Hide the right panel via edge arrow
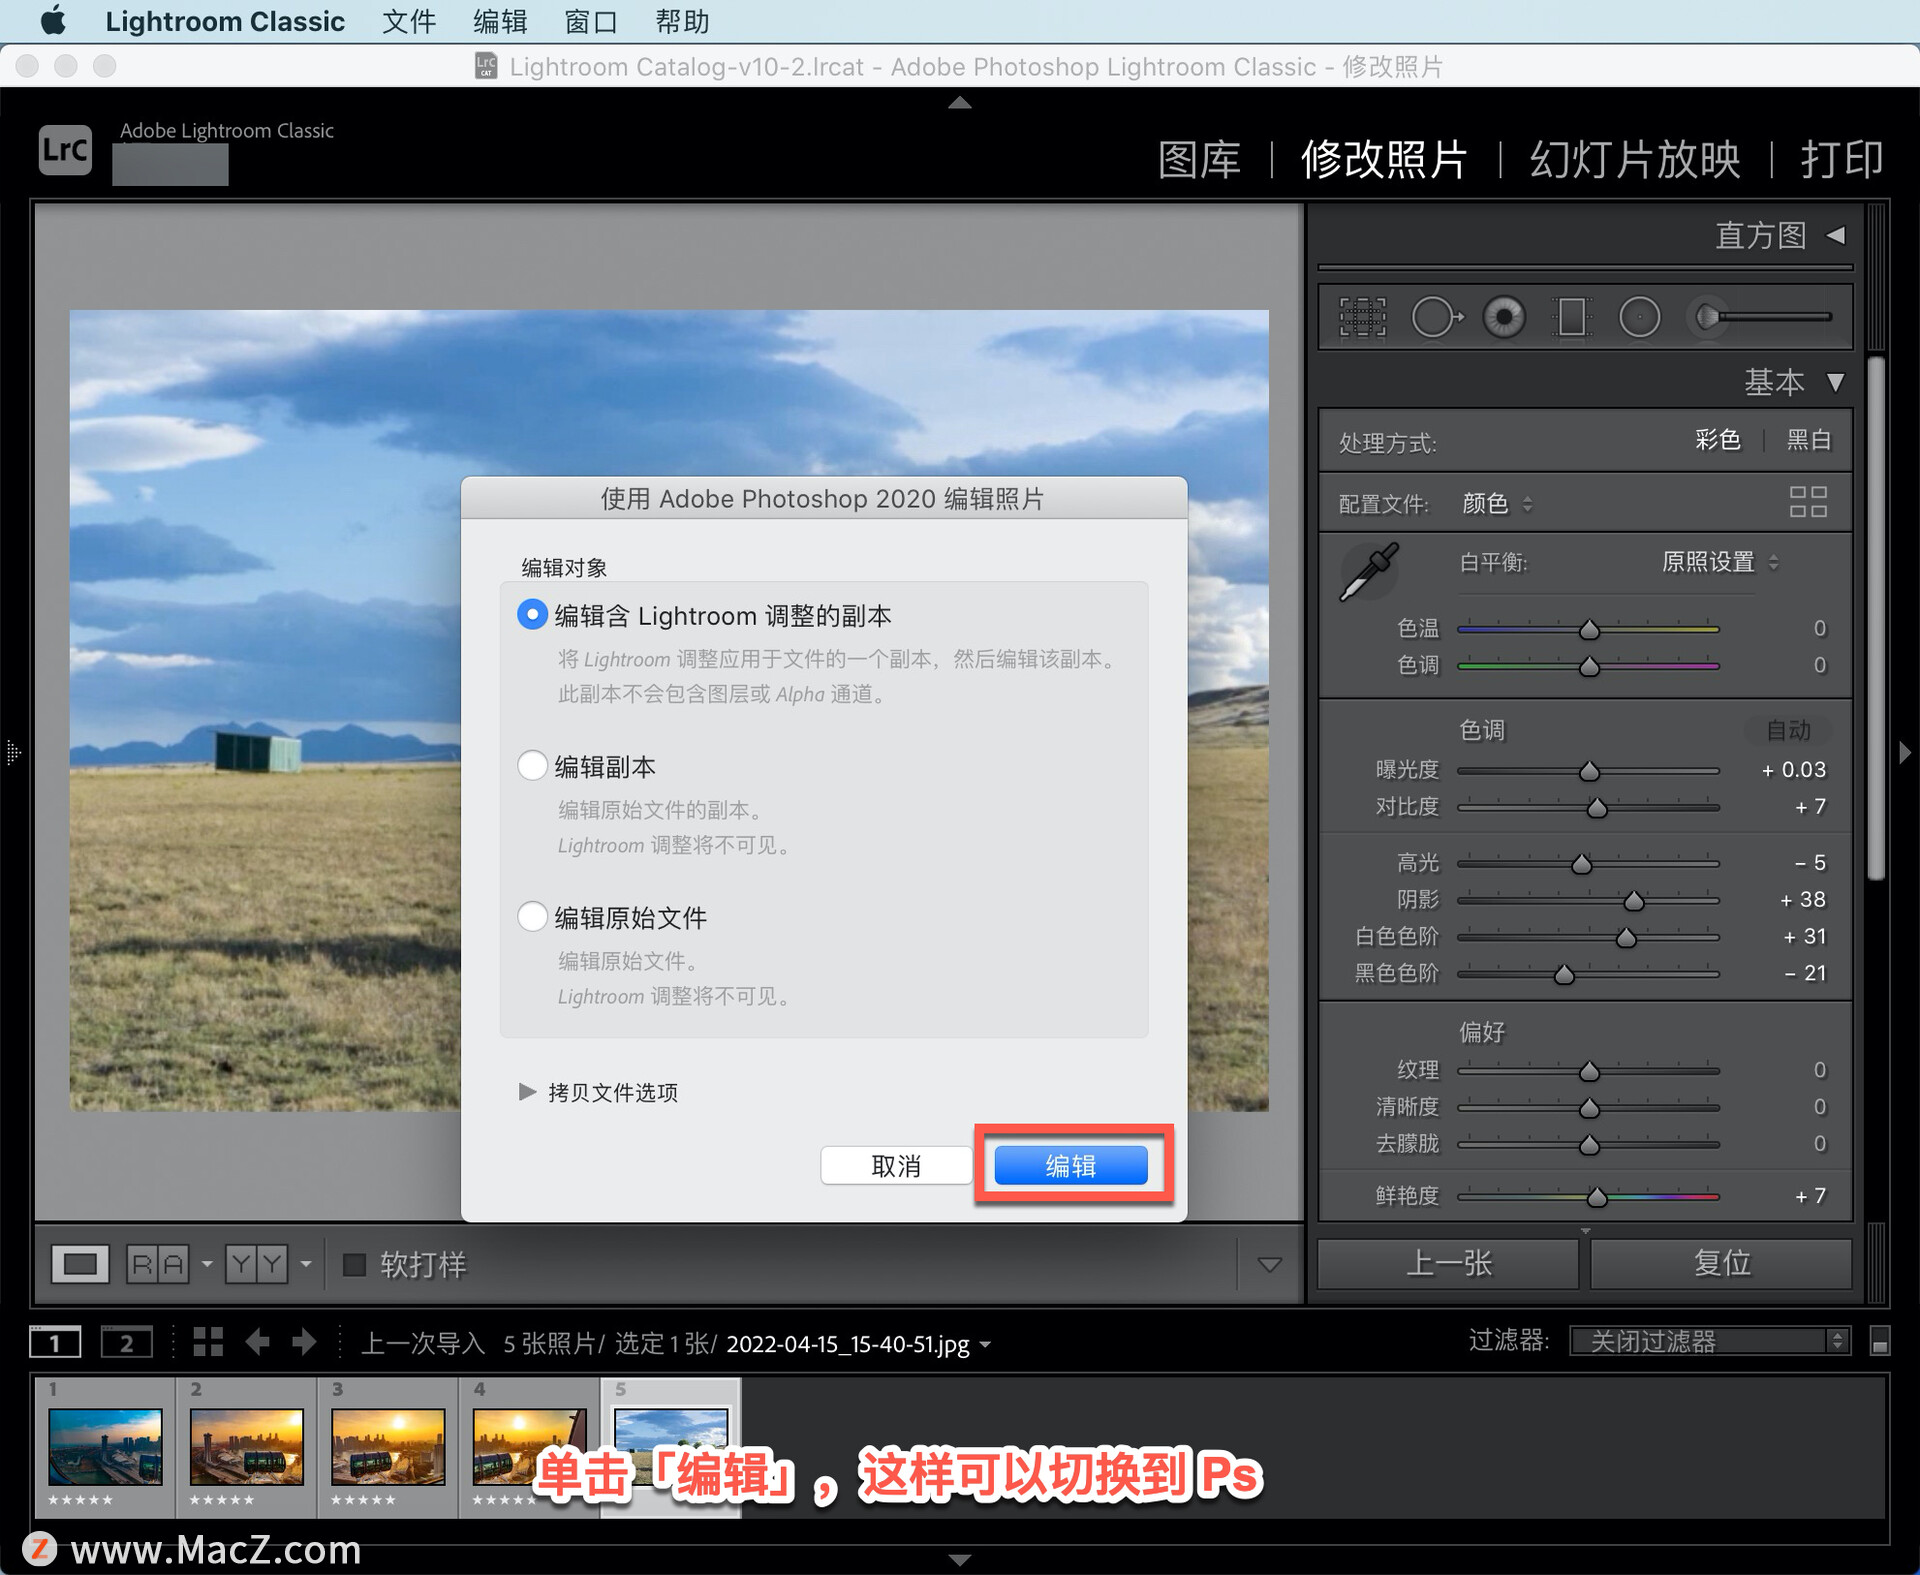Viewport: 1920px width, 1575px height. (1905, 752)
